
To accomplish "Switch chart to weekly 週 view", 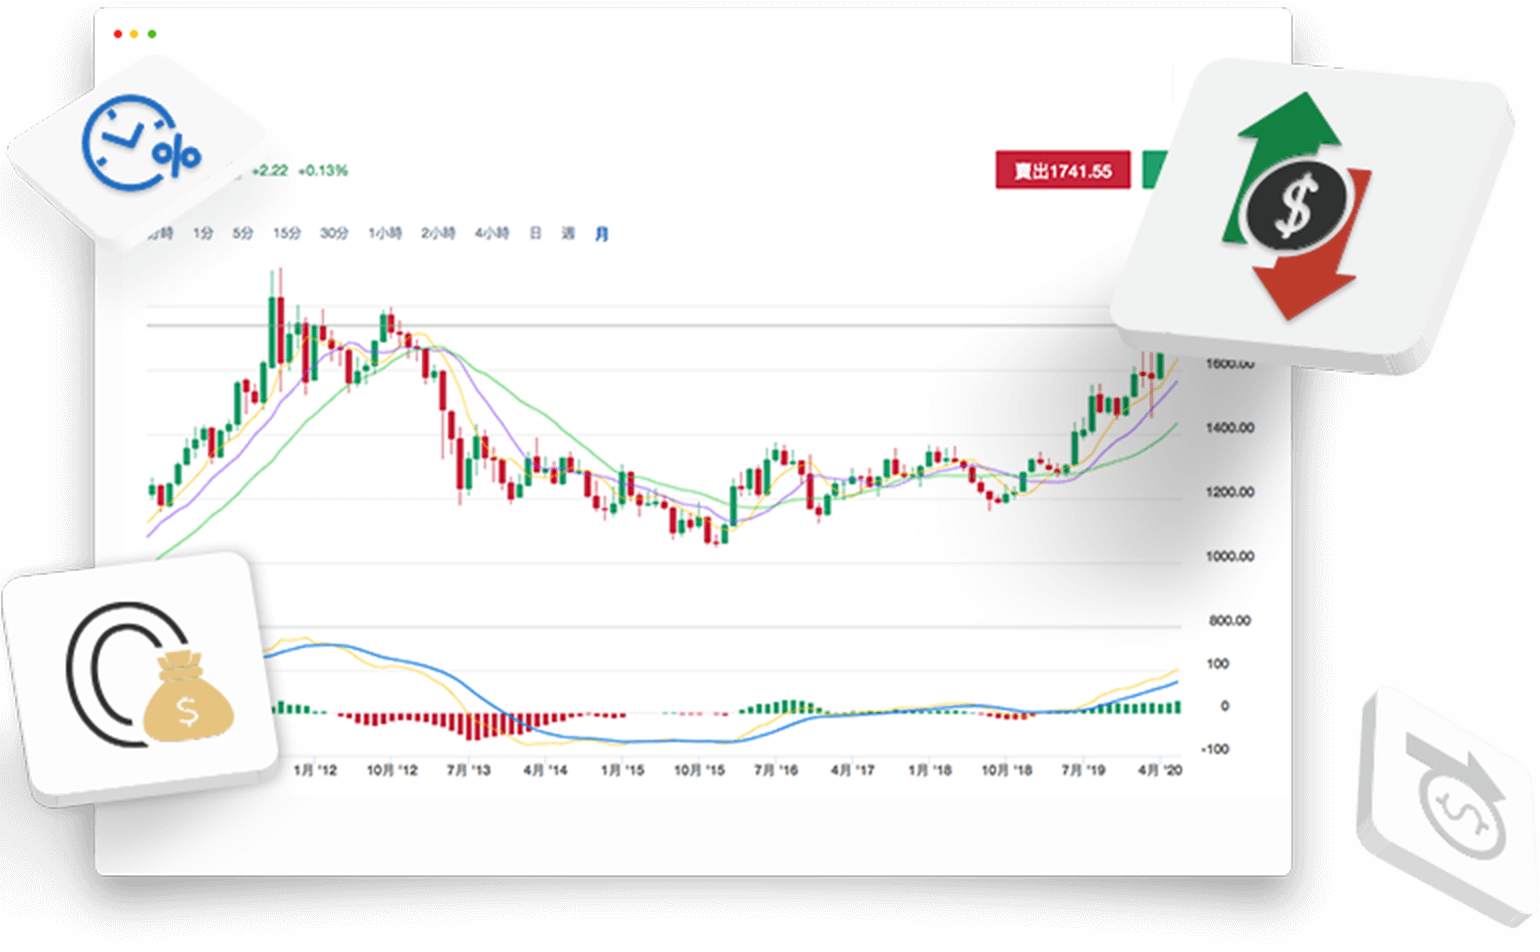I will pyautogui.click(x=568, y=234).
